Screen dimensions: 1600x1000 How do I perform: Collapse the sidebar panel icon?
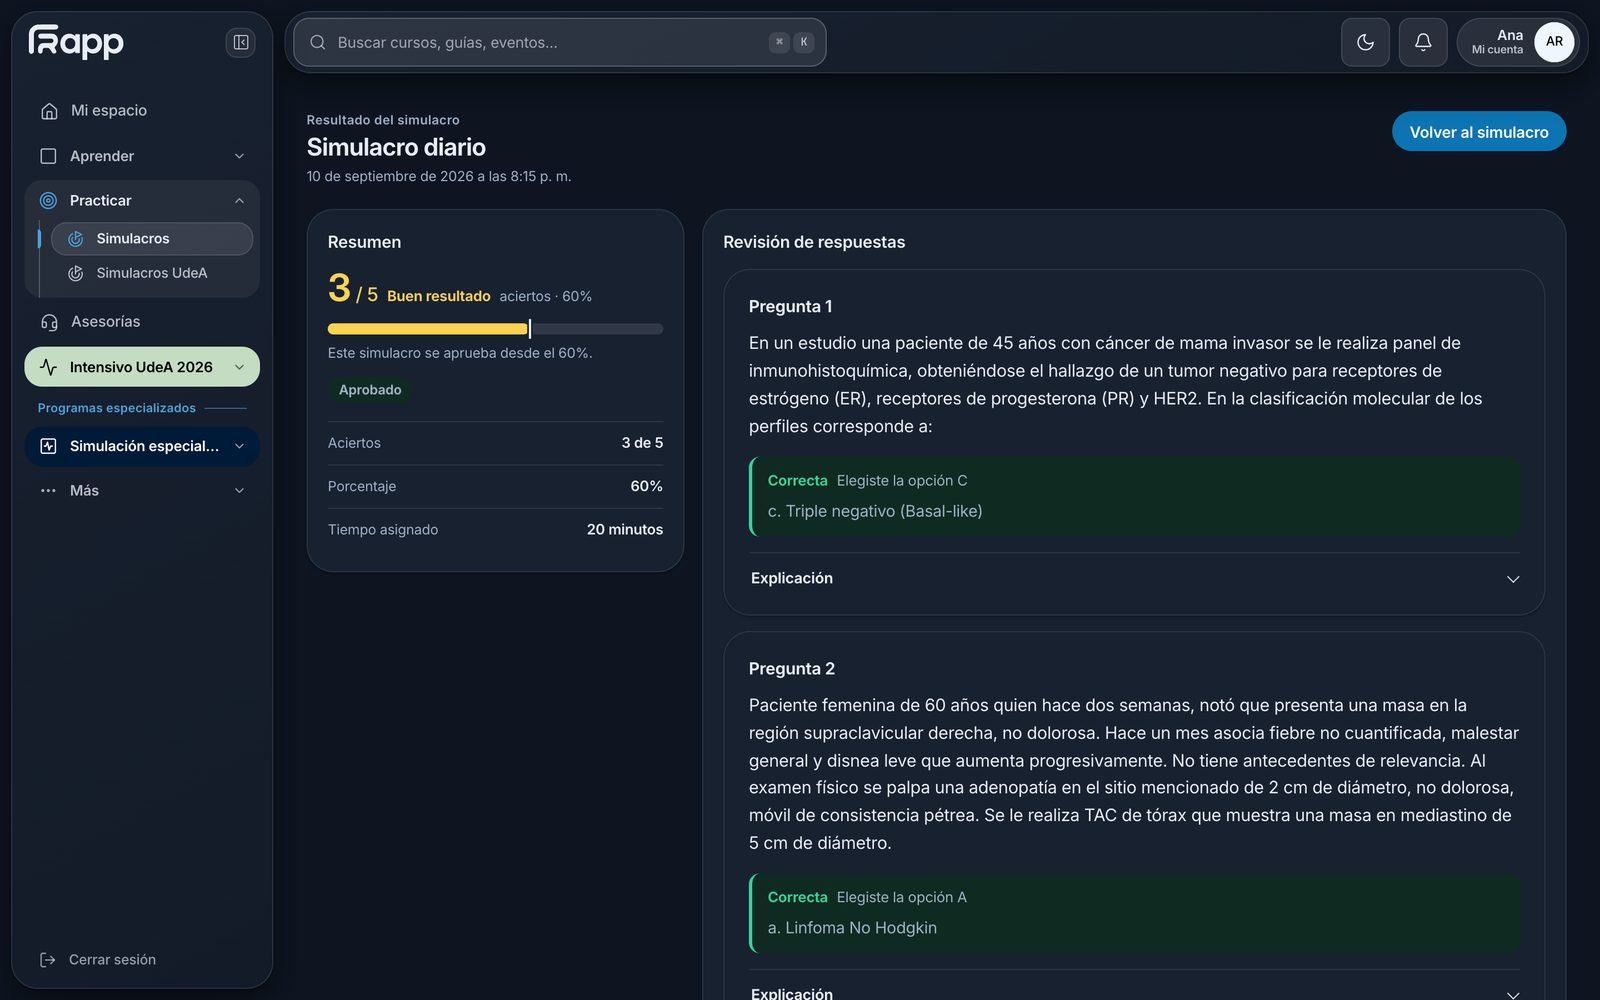241,42
